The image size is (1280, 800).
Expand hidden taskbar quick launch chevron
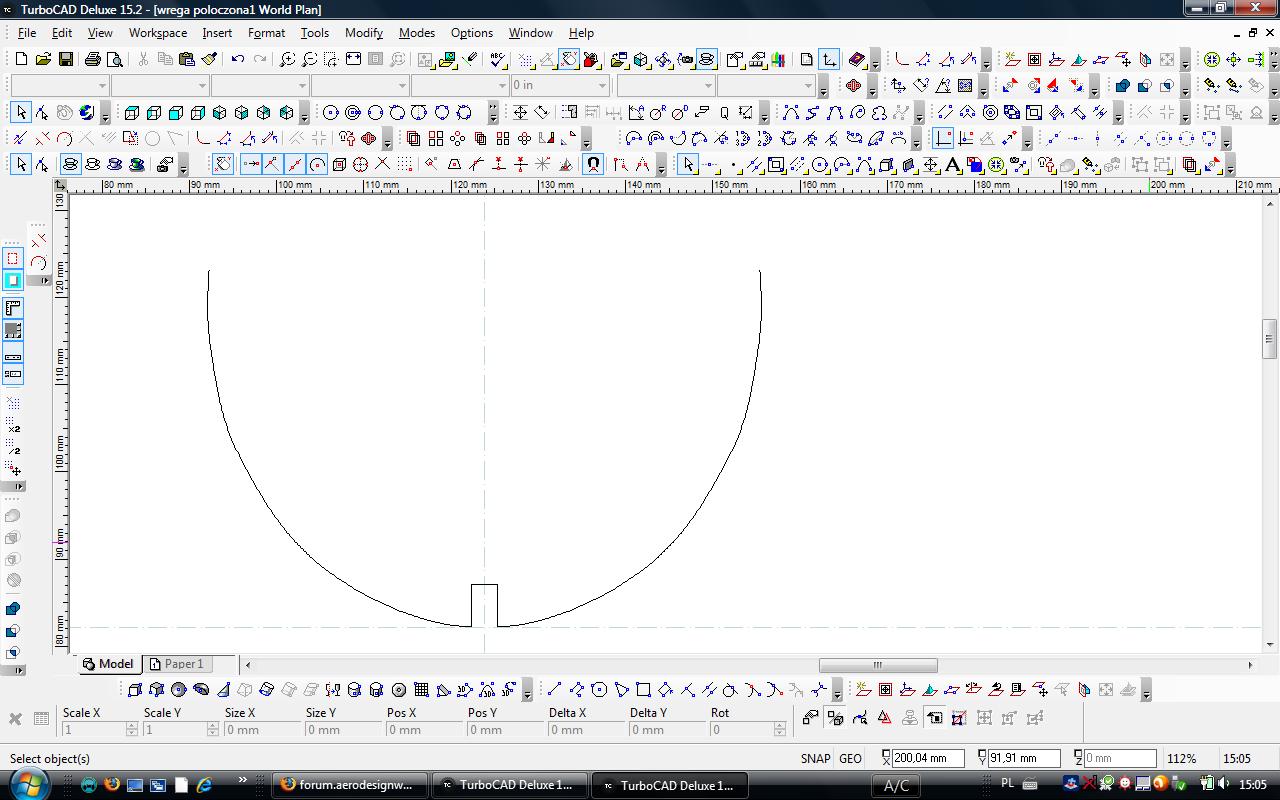[243, 780]
